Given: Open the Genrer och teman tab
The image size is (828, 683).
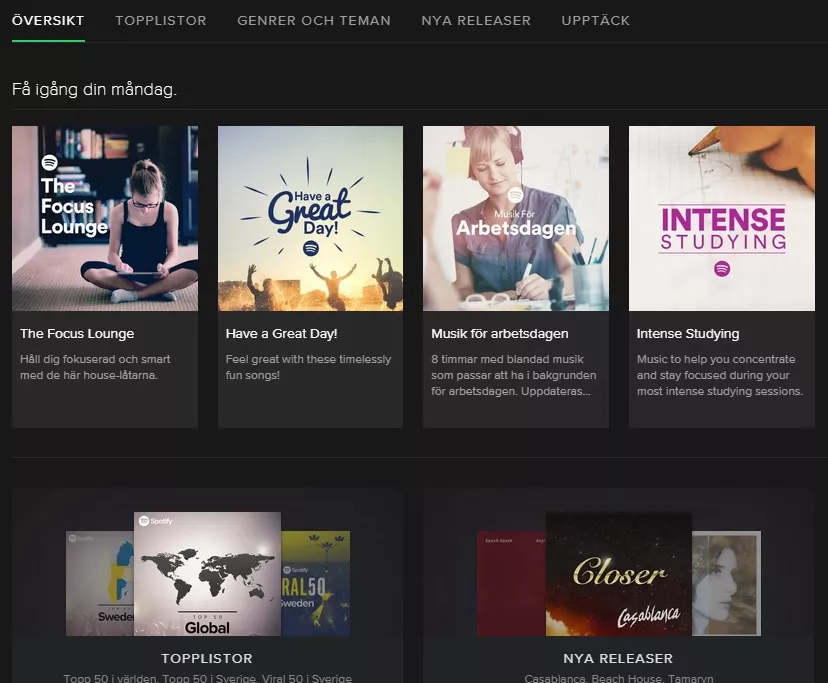Looking at the screenshot, I should (314, 21).
